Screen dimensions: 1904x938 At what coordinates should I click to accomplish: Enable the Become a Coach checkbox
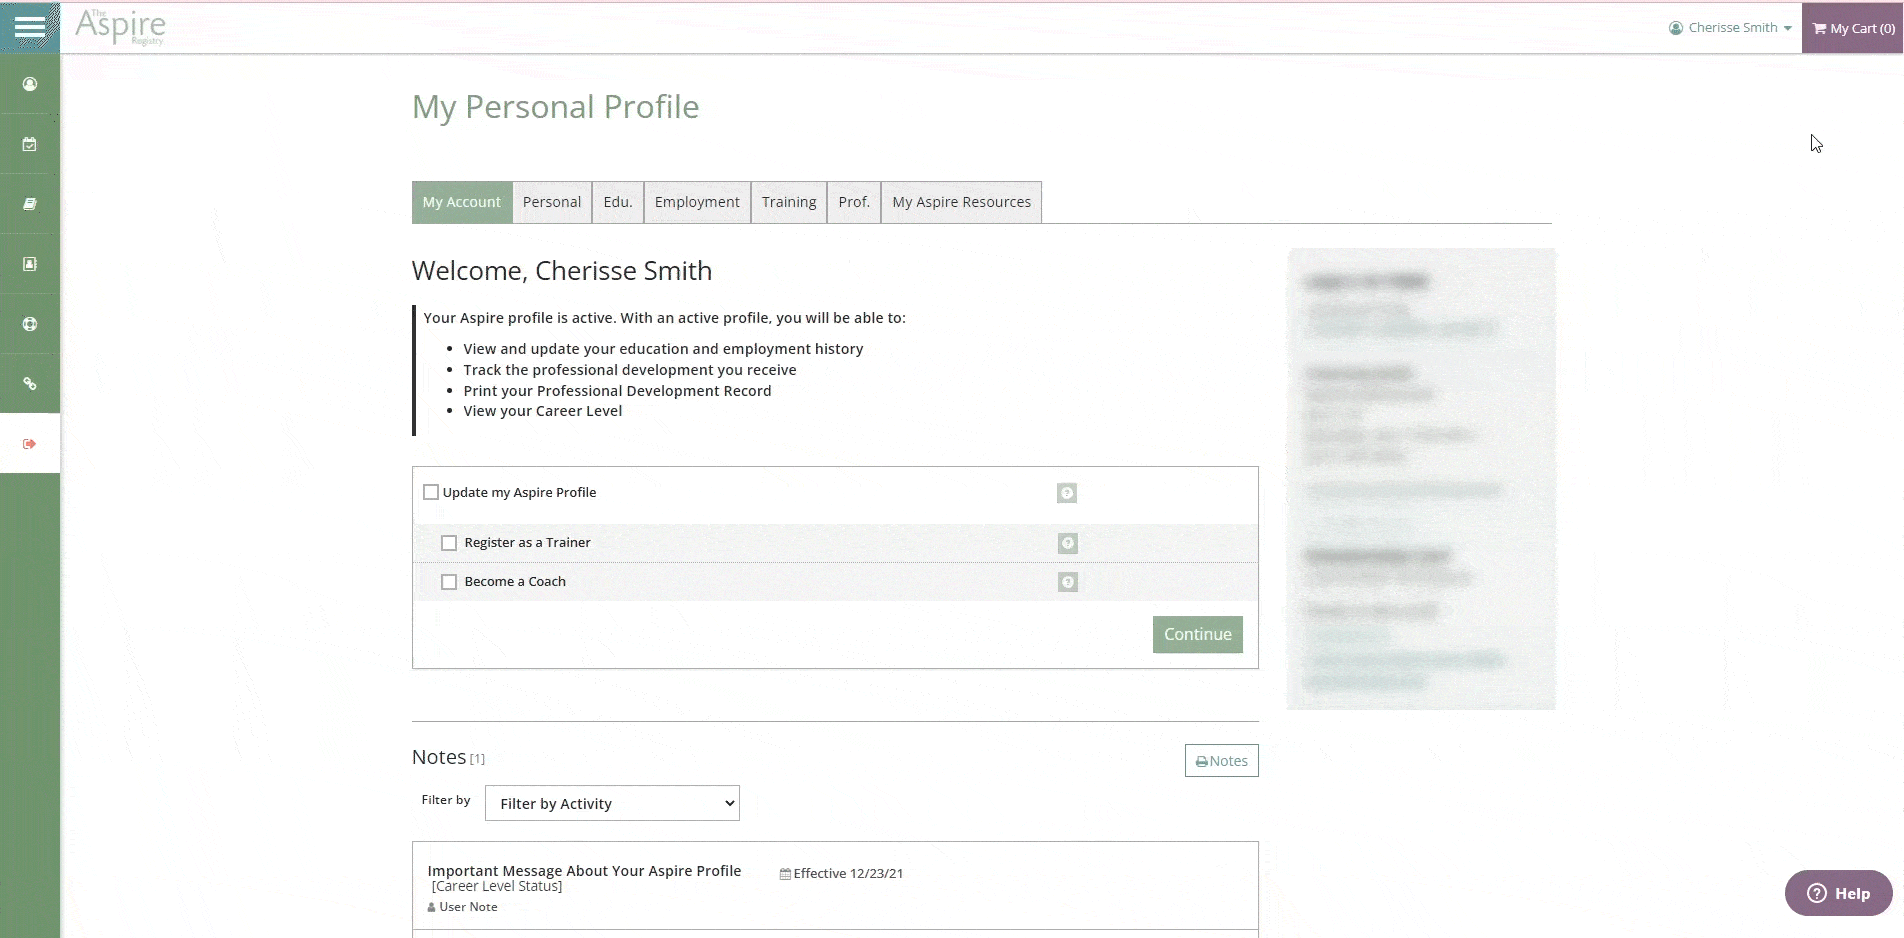coord(449,582)
